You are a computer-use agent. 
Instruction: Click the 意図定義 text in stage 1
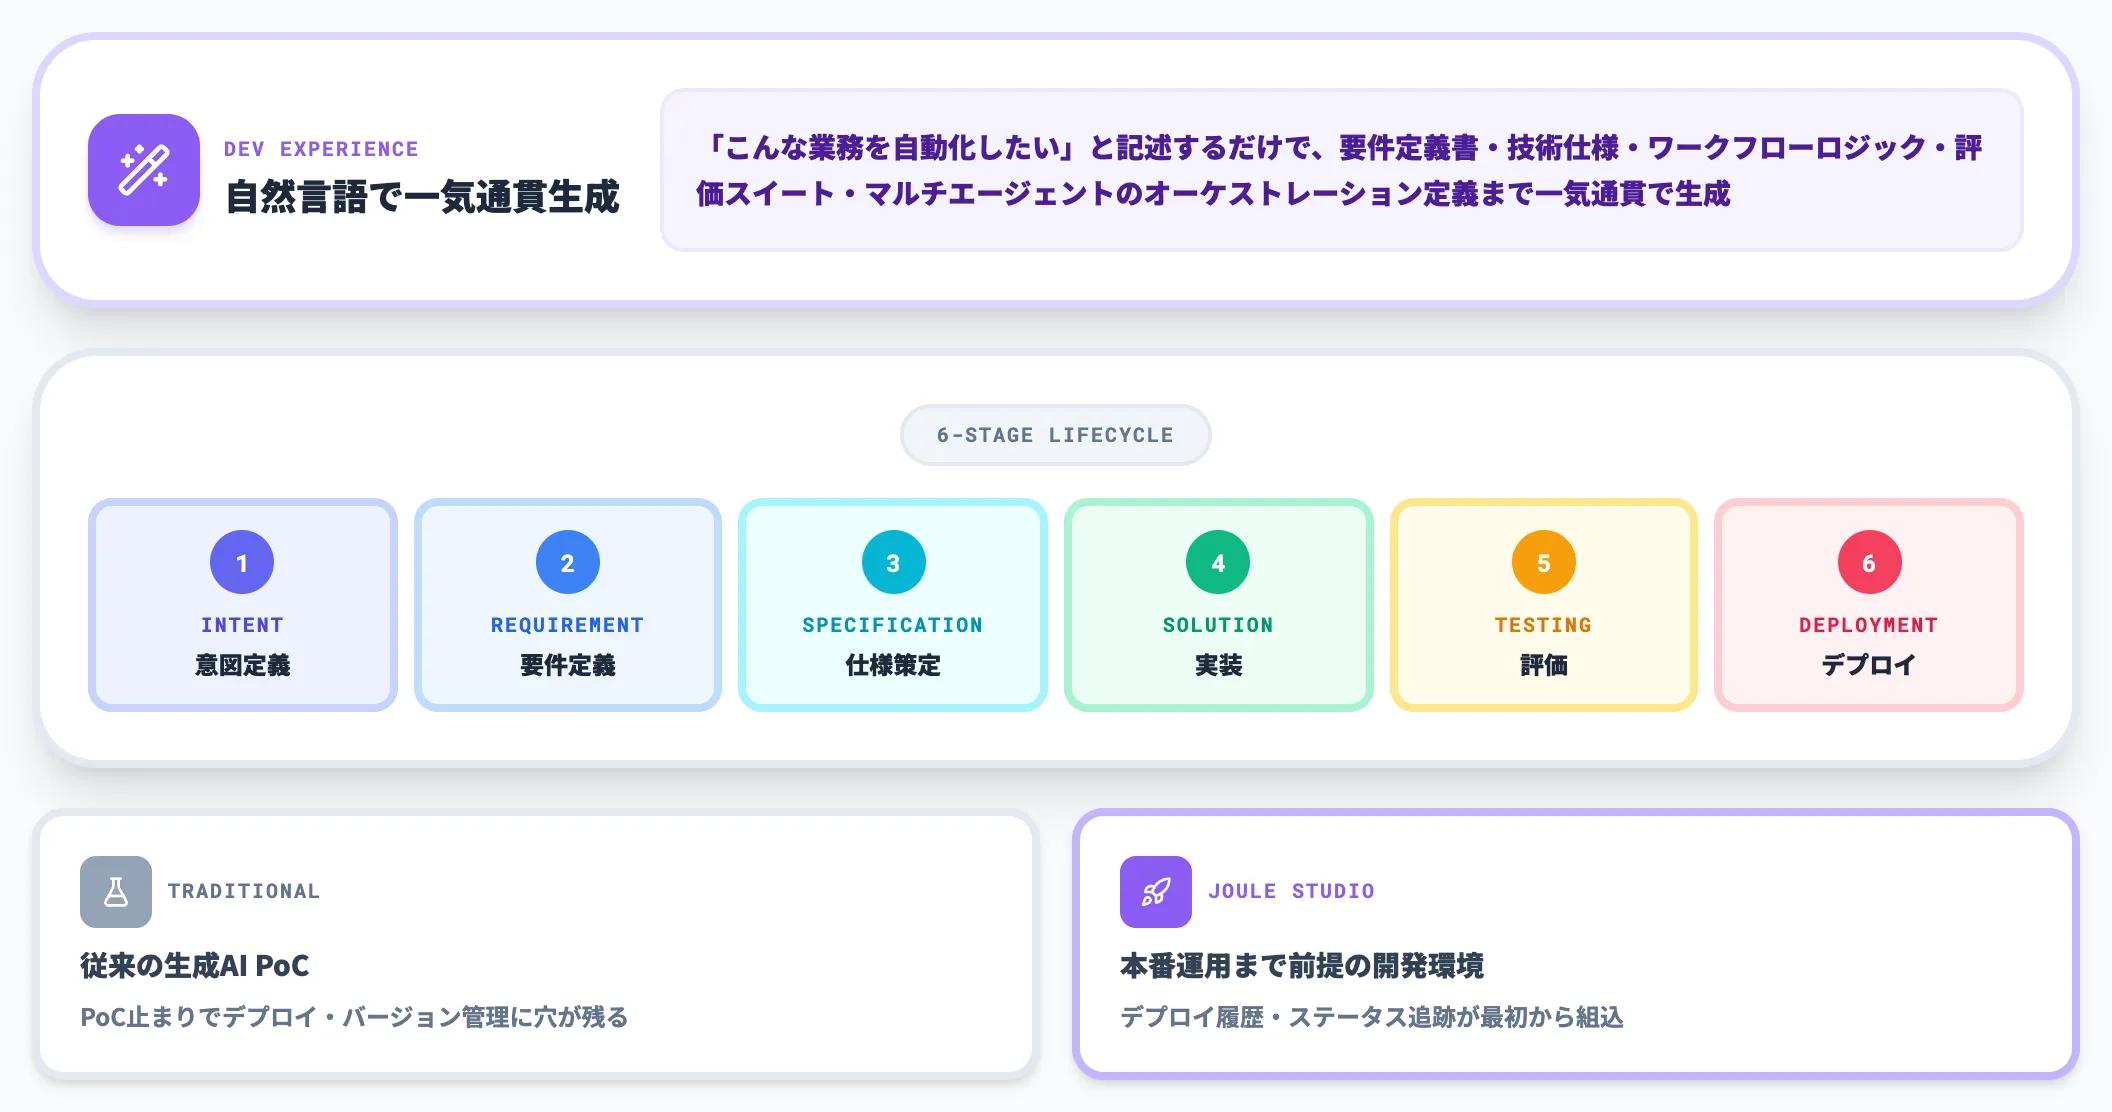click(242, 665)
